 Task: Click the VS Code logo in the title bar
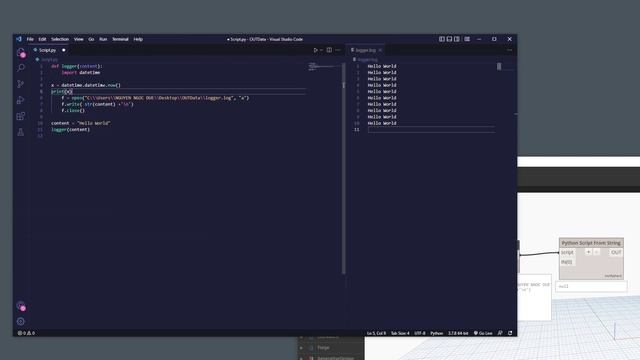[x=19, y=39]
